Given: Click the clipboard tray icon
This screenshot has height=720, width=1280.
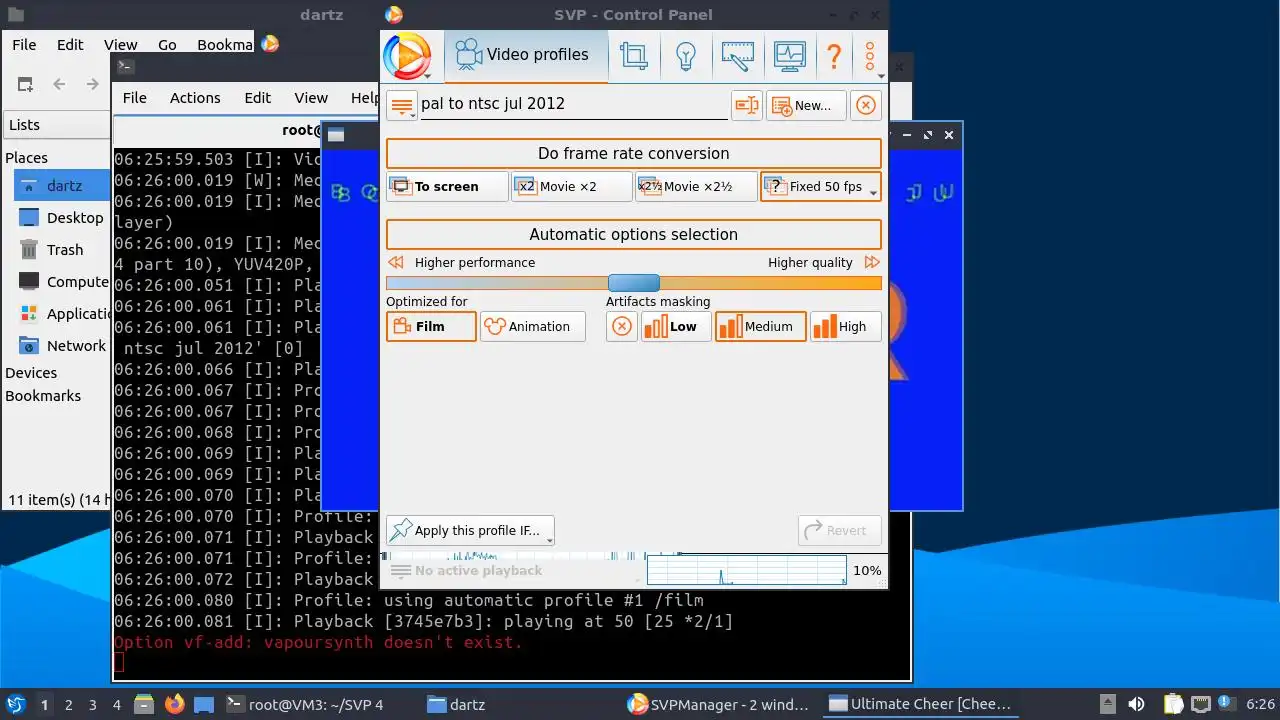Looking at the screenshot, I should point(1173,704).
